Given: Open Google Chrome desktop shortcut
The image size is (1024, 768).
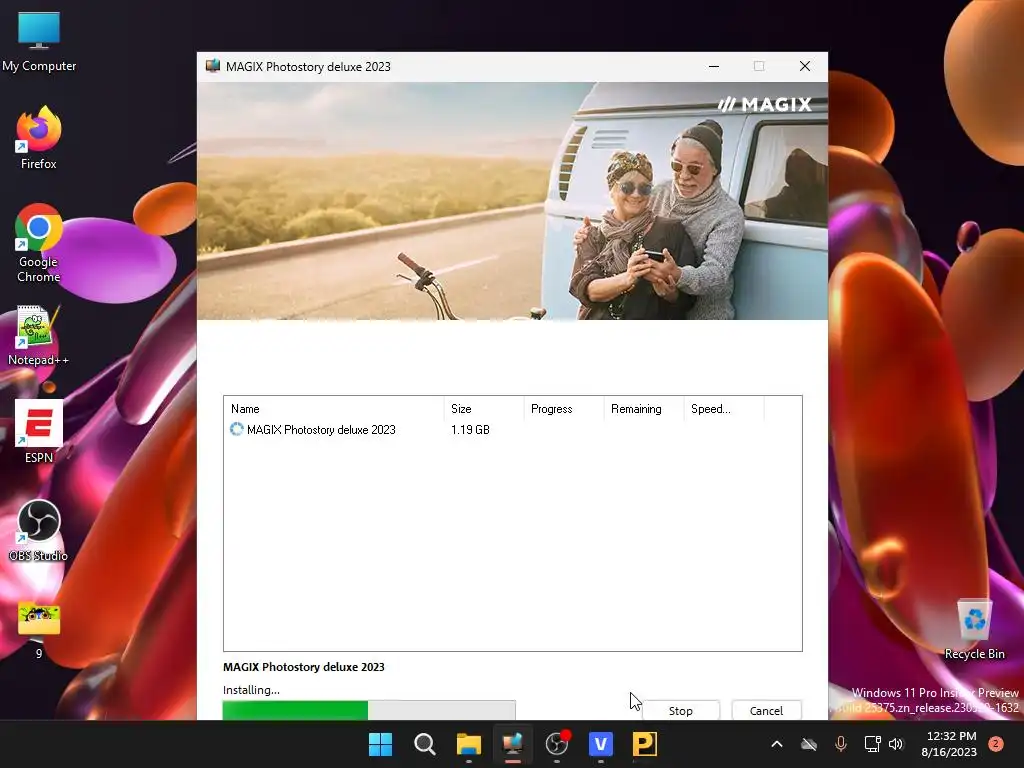Looking at the screenshot, I should tap(39, 243).
